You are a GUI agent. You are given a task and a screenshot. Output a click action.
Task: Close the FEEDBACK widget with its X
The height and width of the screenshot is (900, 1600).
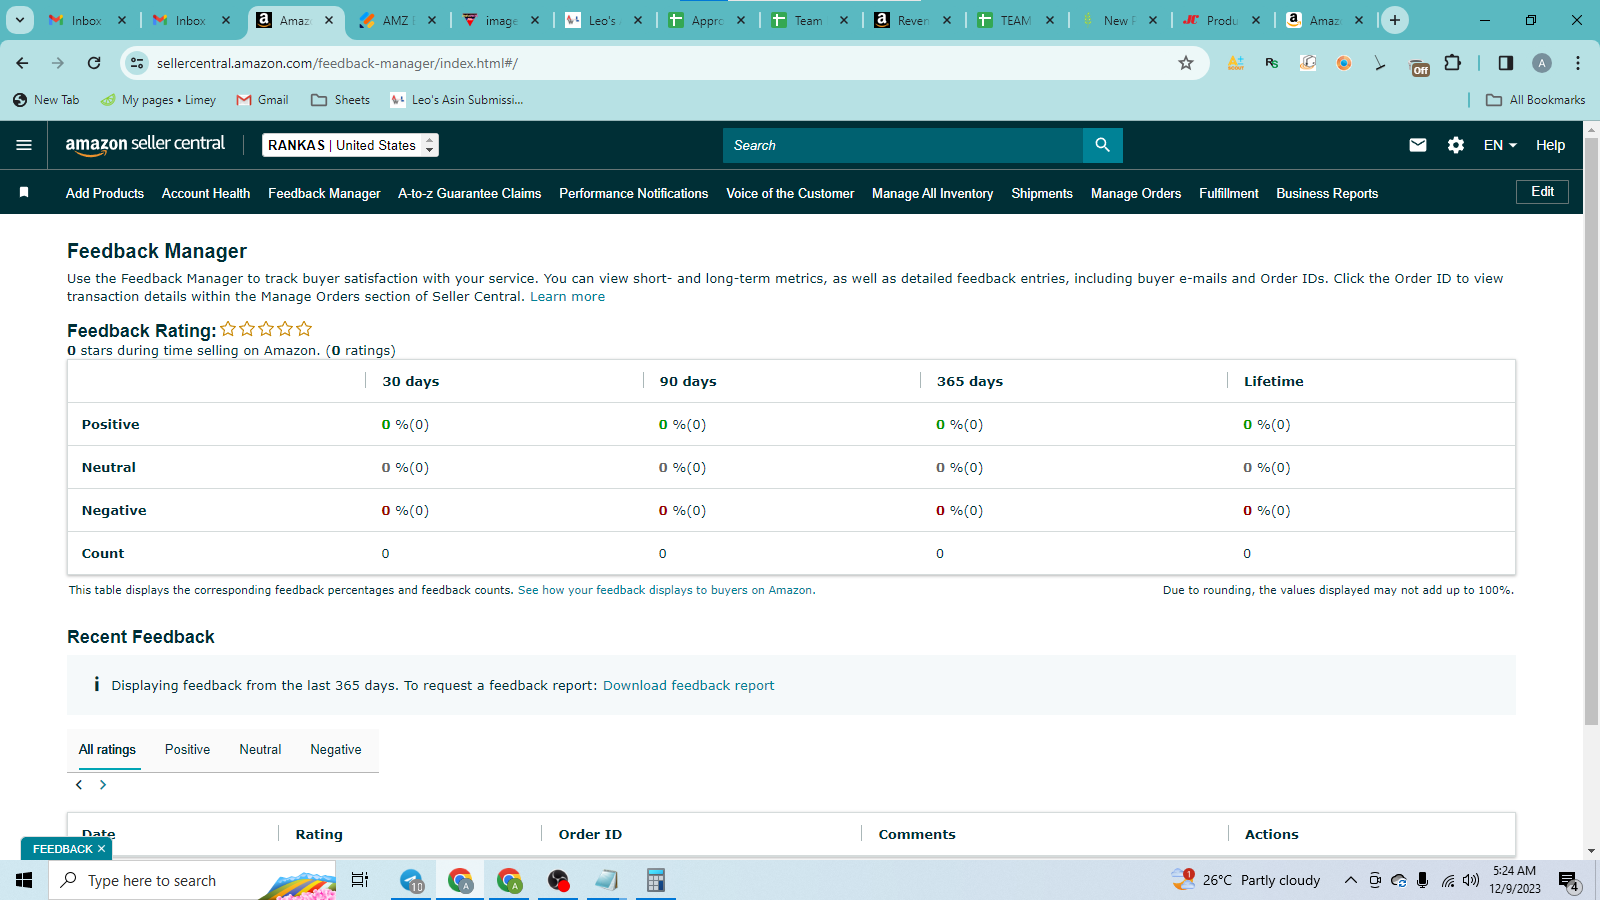[x=101, y=849]
